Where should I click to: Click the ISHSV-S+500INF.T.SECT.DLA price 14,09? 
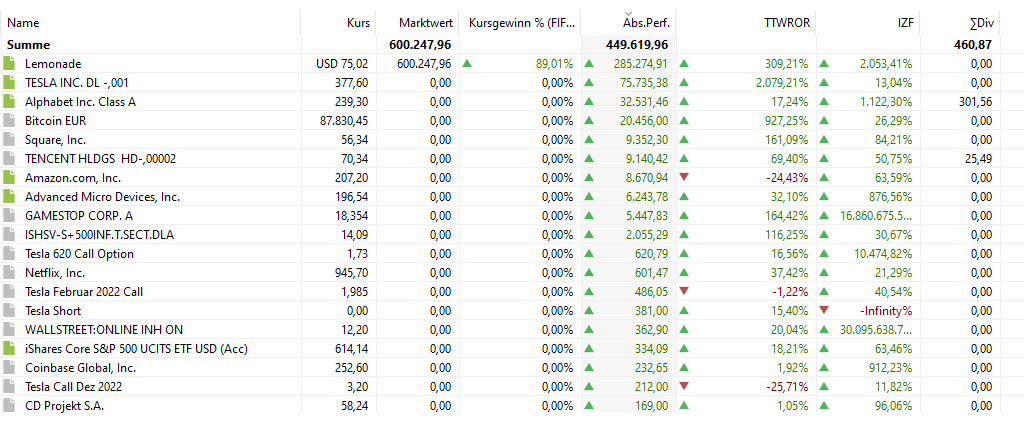tap(357, 235)
